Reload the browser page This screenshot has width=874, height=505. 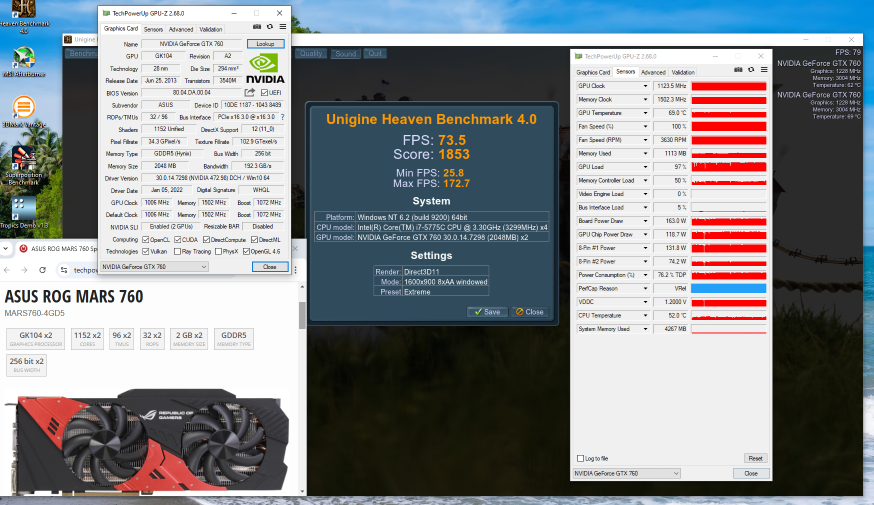coord(42,270)
